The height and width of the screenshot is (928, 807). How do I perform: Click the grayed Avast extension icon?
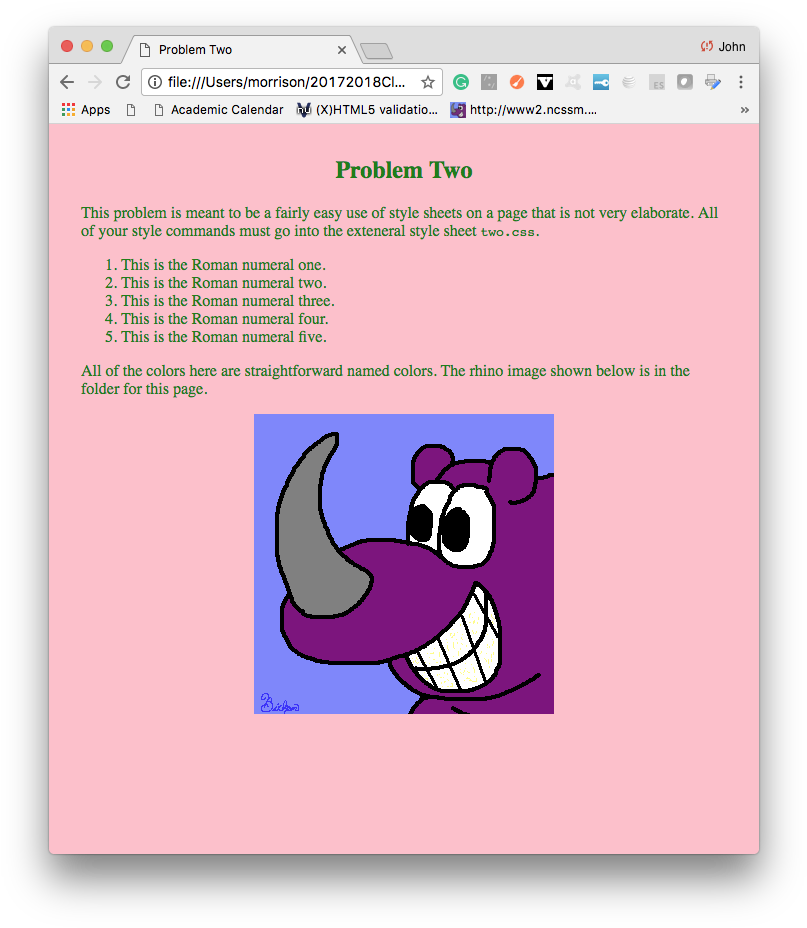pos(573,82)
